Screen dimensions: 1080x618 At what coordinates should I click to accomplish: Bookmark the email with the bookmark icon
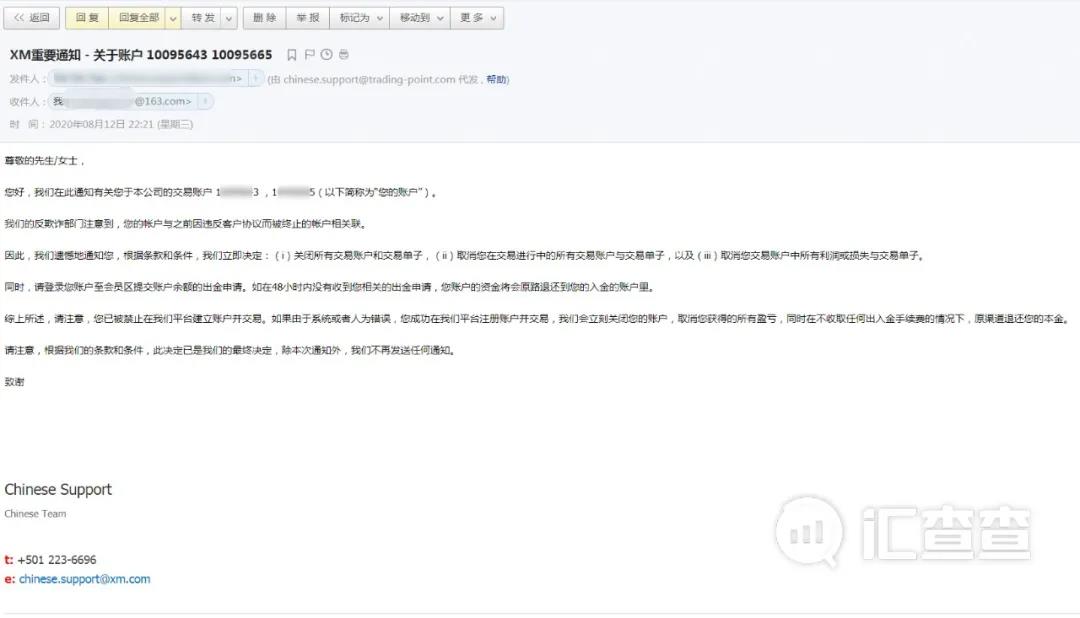point(291,54)
